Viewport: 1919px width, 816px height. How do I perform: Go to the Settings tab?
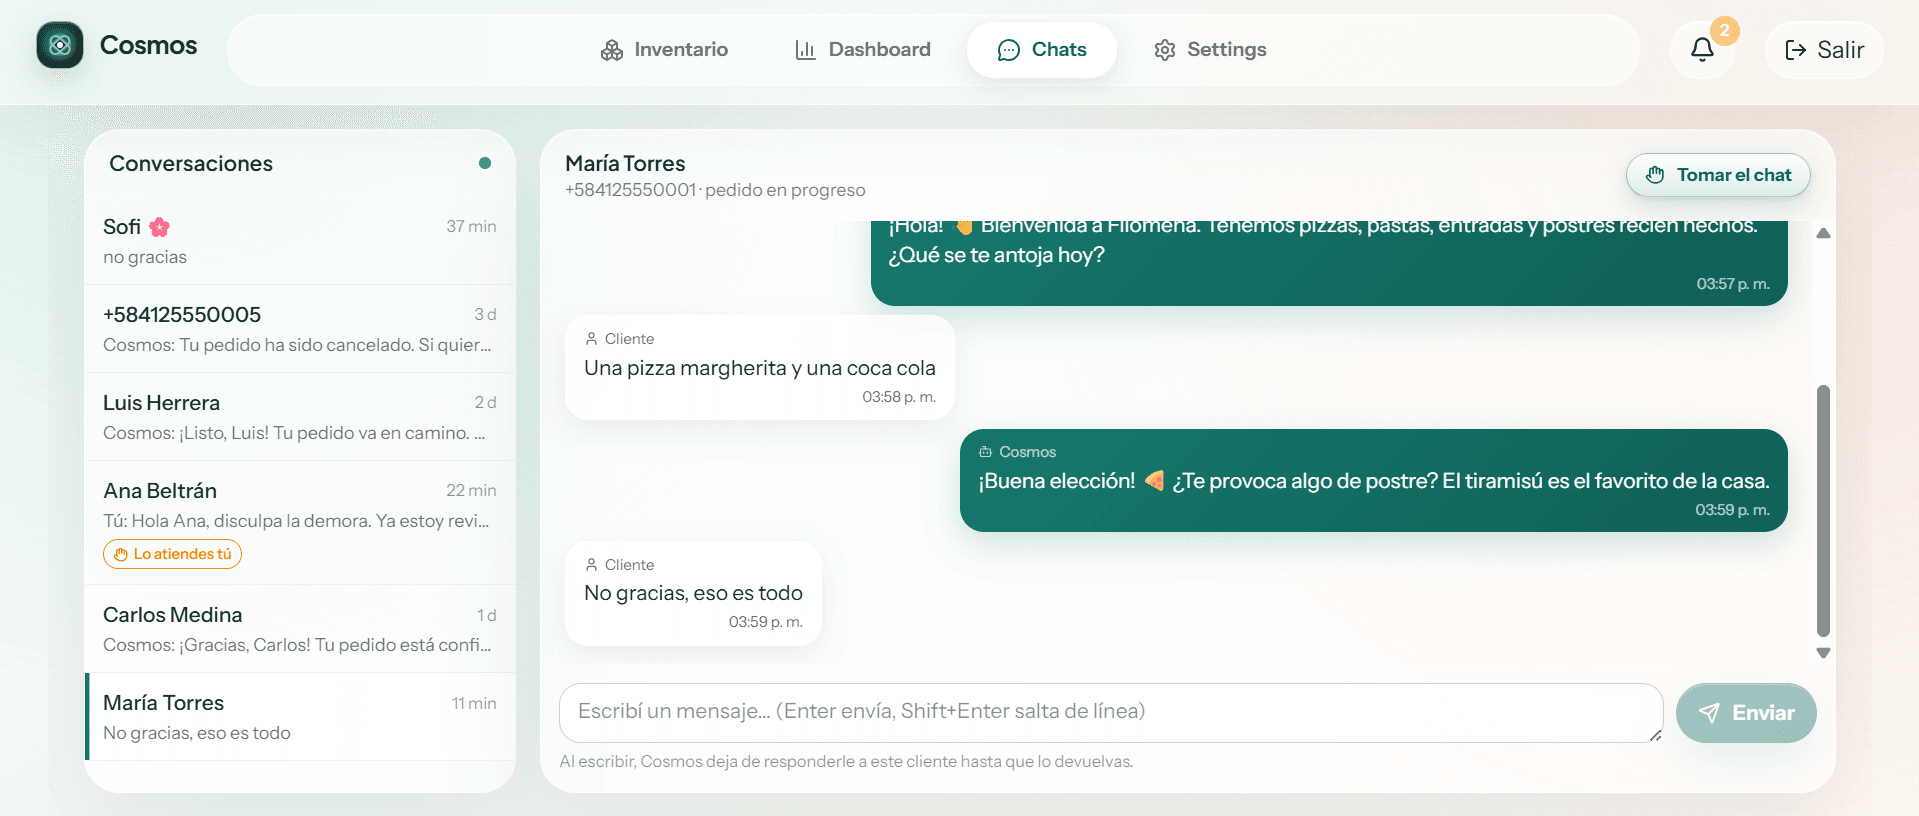[1210, 50]
